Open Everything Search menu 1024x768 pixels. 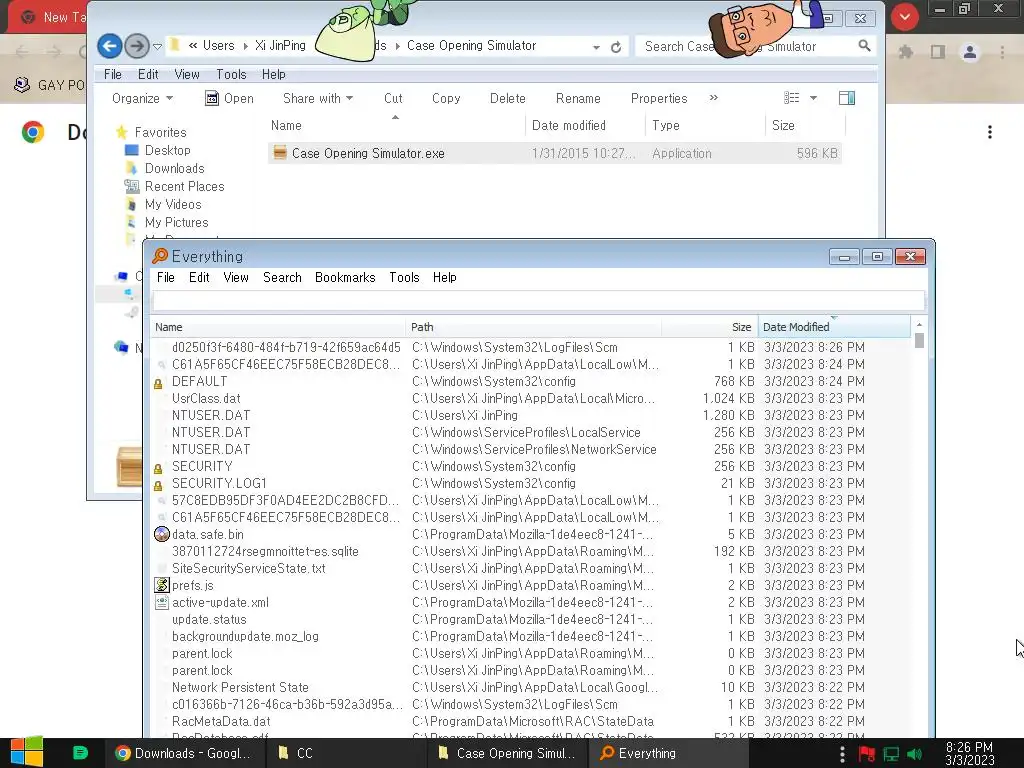coord(282,277)
